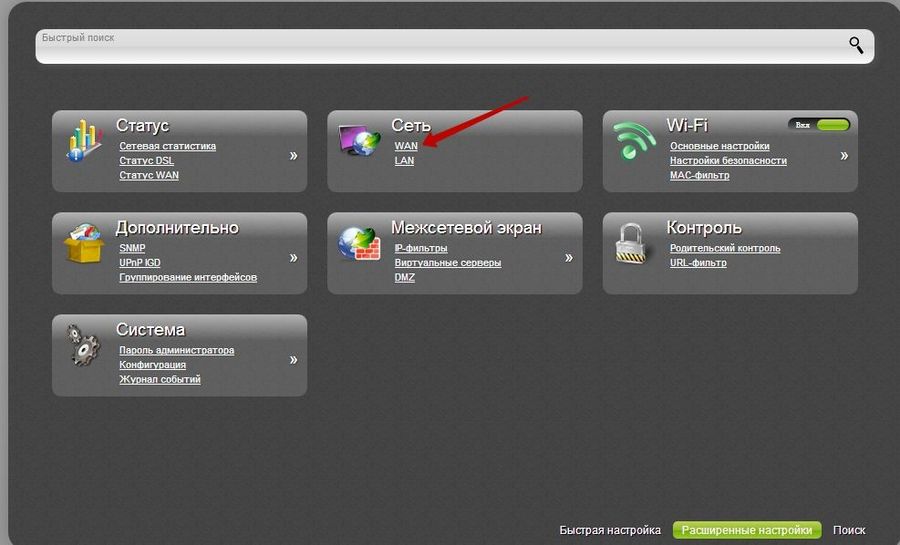Open Пароль администратора settings link

176,350
